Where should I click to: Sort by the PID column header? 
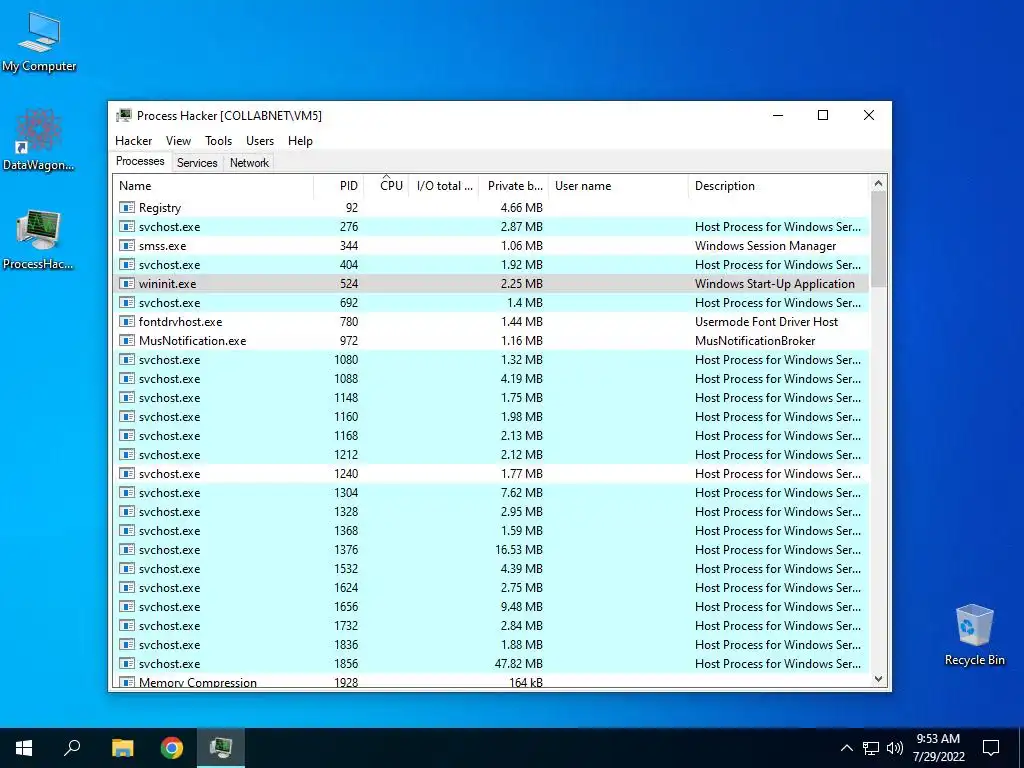click(338, 185)
